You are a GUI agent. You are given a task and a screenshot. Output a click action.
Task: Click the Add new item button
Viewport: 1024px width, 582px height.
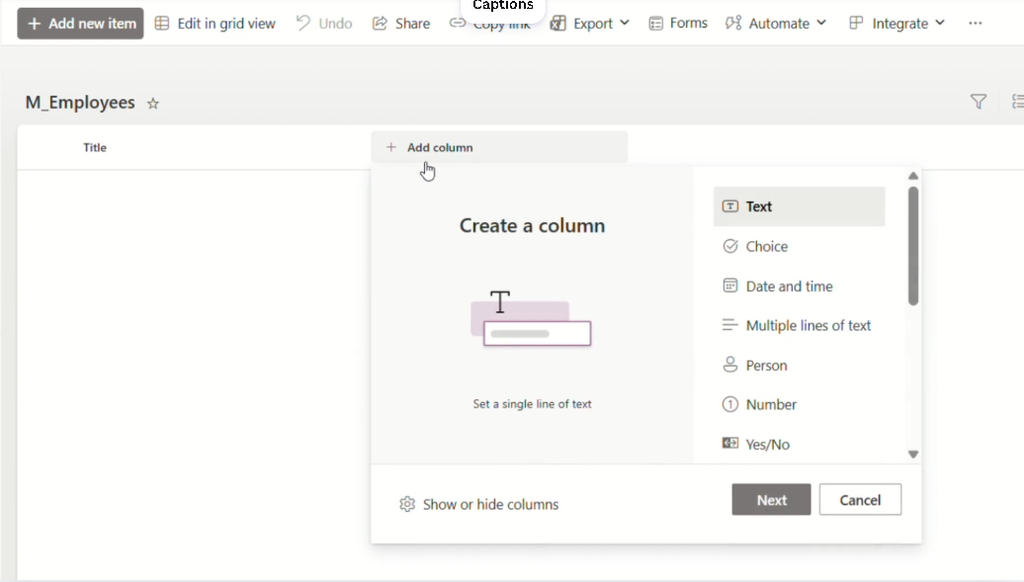[80, 24]
